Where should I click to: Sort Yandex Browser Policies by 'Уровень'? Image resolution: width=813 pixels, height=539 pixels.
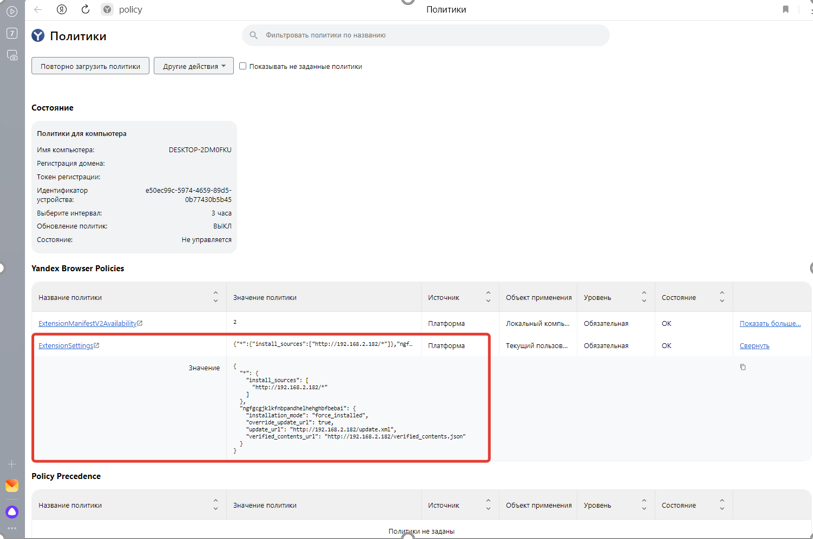pos(643,297)
